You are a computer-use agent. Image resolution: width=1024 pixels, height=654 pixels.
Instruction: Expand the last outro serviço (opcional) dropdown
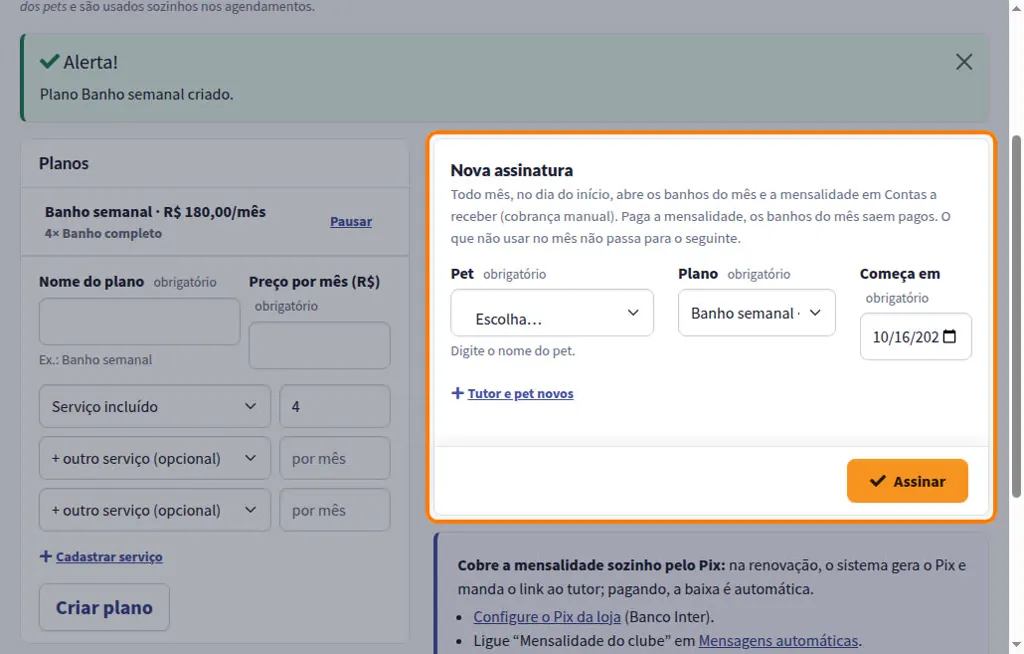coord(155,510)
